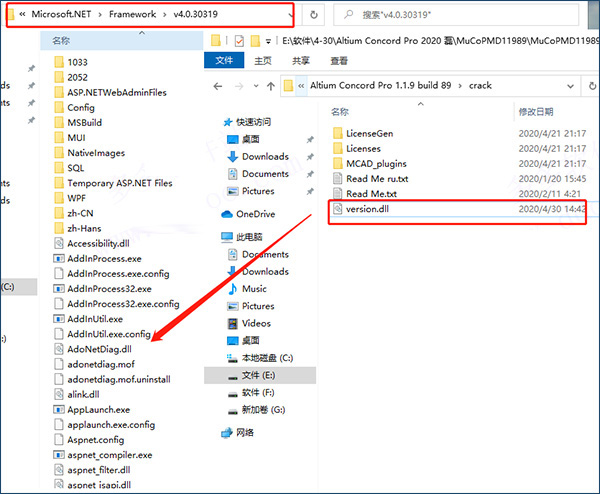Select 本地磁盘 (C:) drive

coord(260,358)
